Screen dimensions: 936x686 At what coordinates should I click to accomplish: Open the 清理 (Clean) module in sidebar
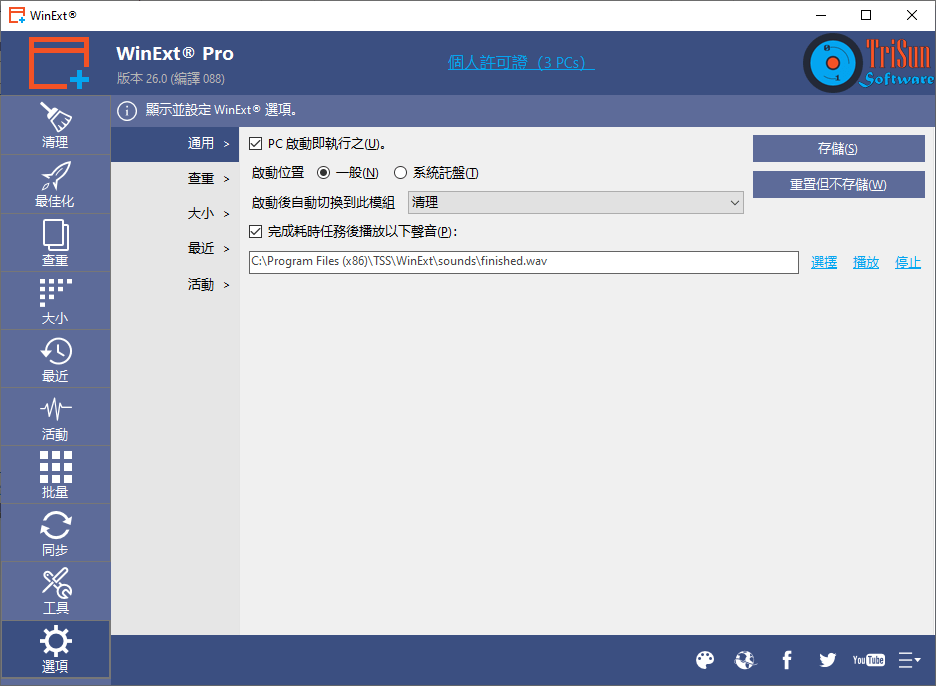(56, 125)
